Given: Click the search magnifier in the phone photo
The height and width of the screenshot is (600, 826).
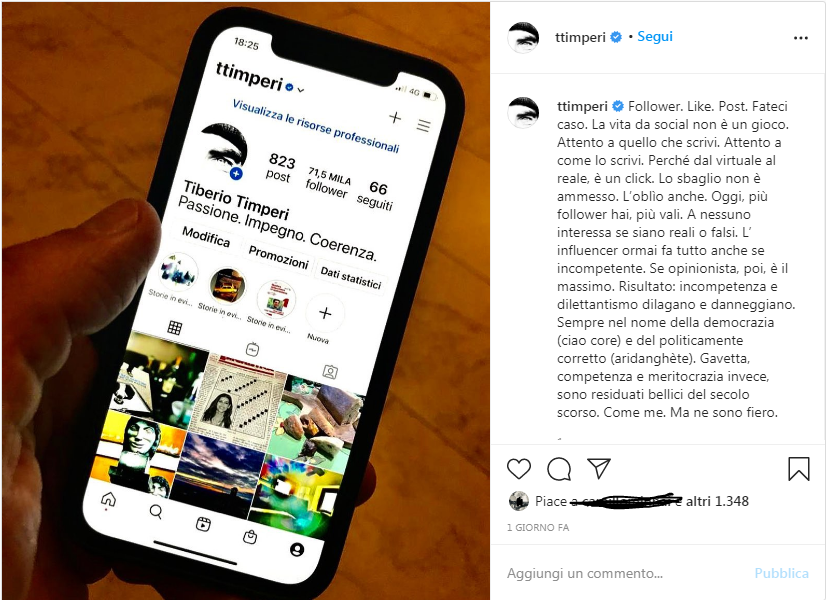Looking at the screenshot, I should [155, 511].
